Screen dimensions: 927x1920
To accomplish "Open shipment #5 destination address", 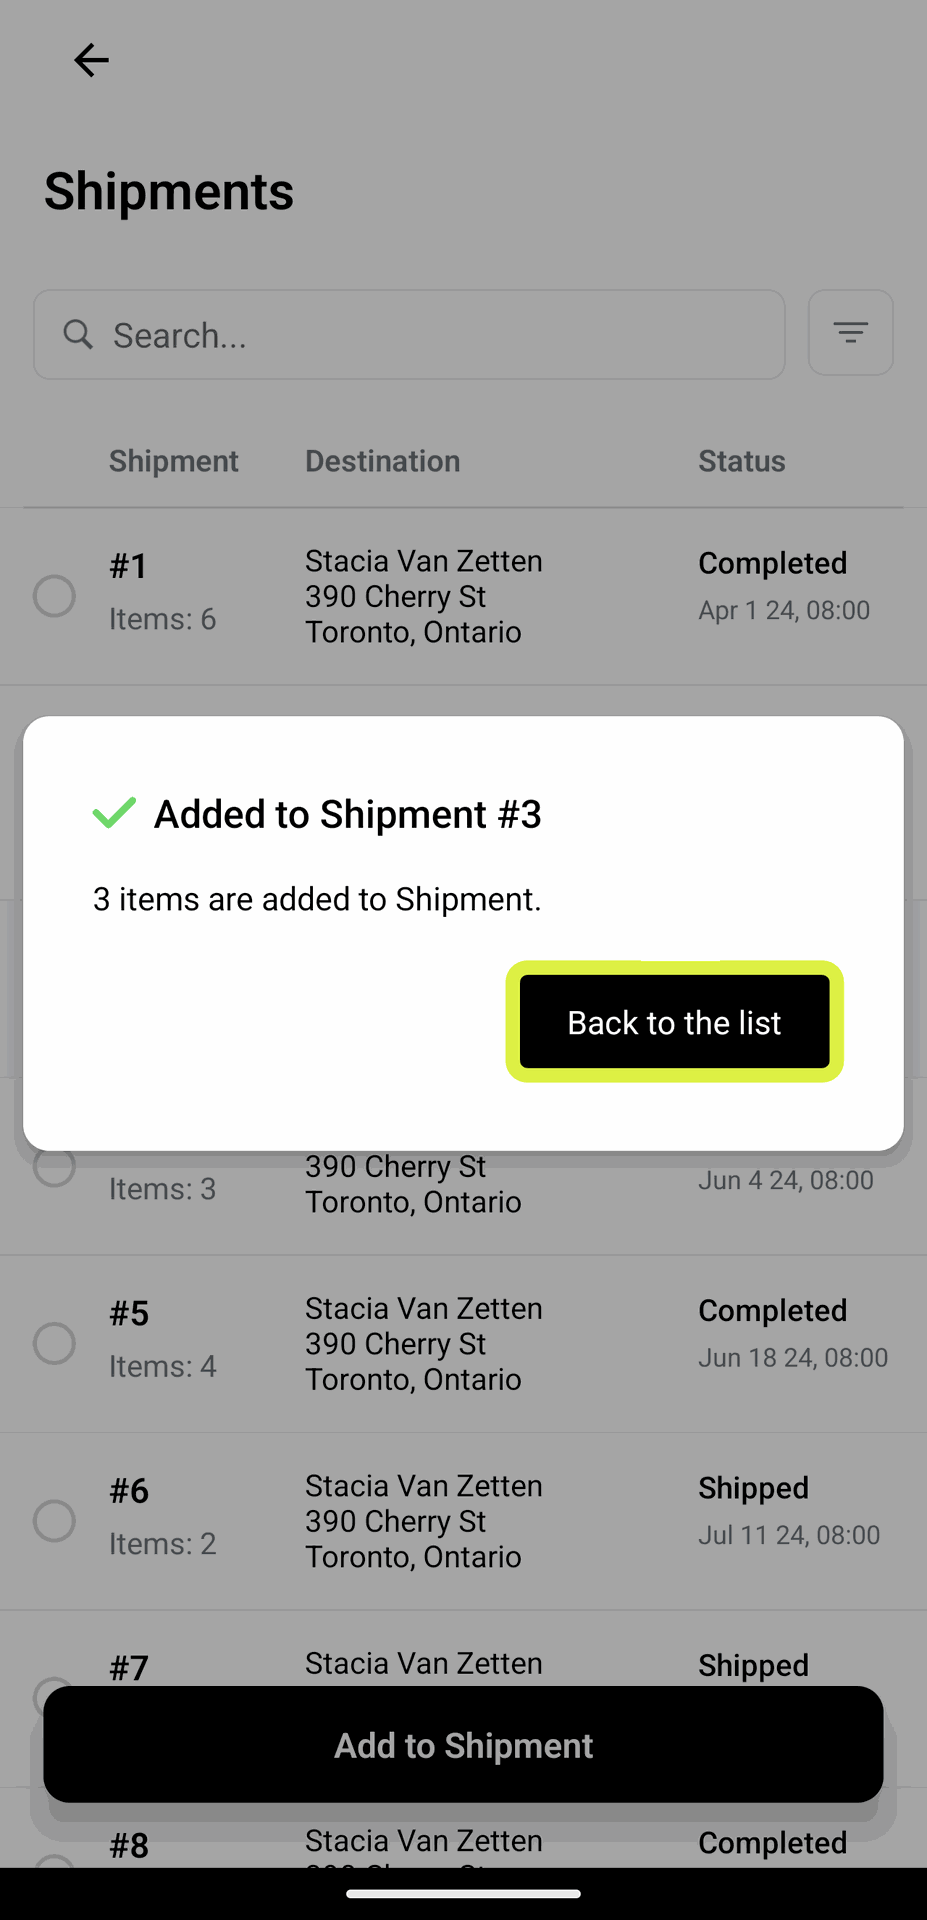I will pos(423,1343).
